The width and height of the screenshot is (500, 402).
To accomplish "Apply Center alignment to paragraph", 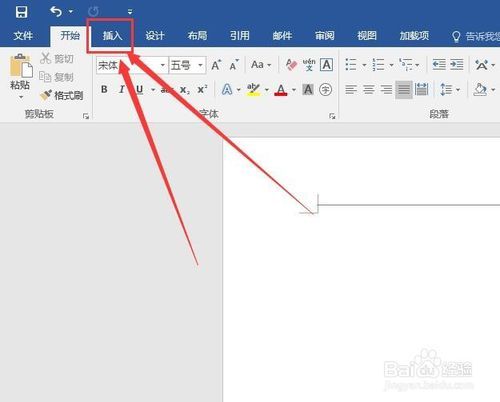I will click(368, 89).
